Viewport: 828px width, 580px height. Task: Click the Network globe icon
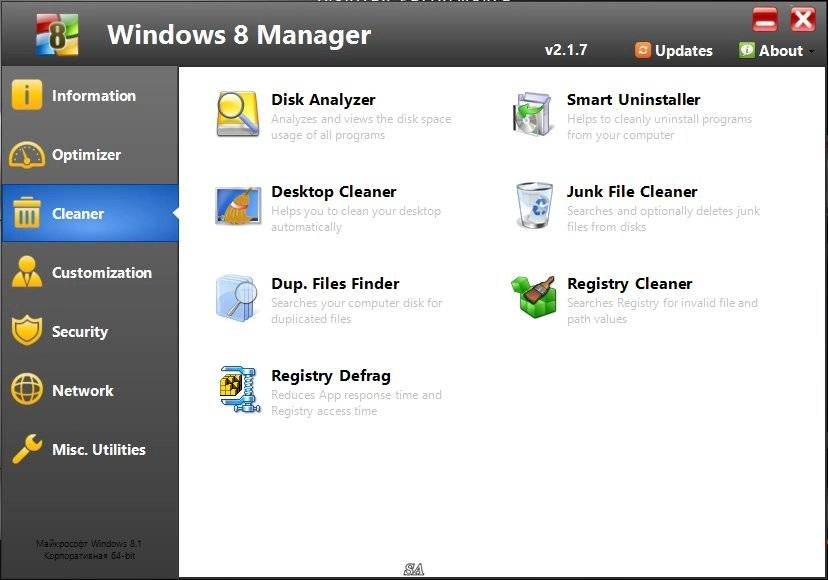coord(26,389)
